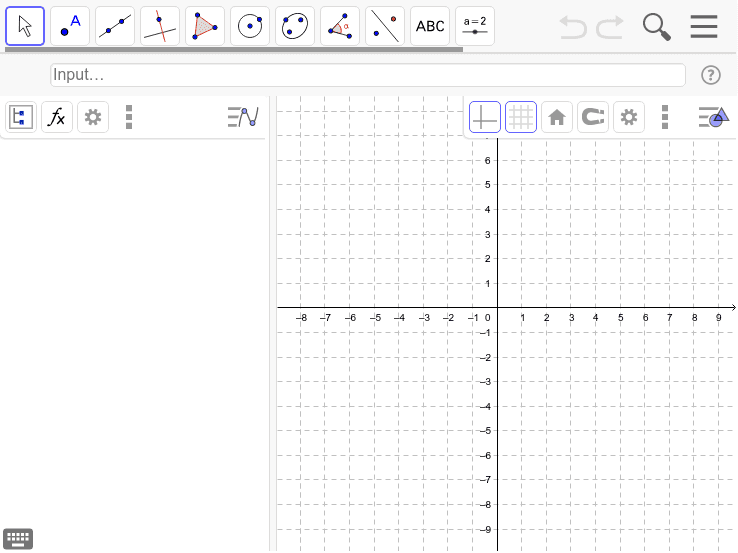Undo the last action

tap(573, 27)
